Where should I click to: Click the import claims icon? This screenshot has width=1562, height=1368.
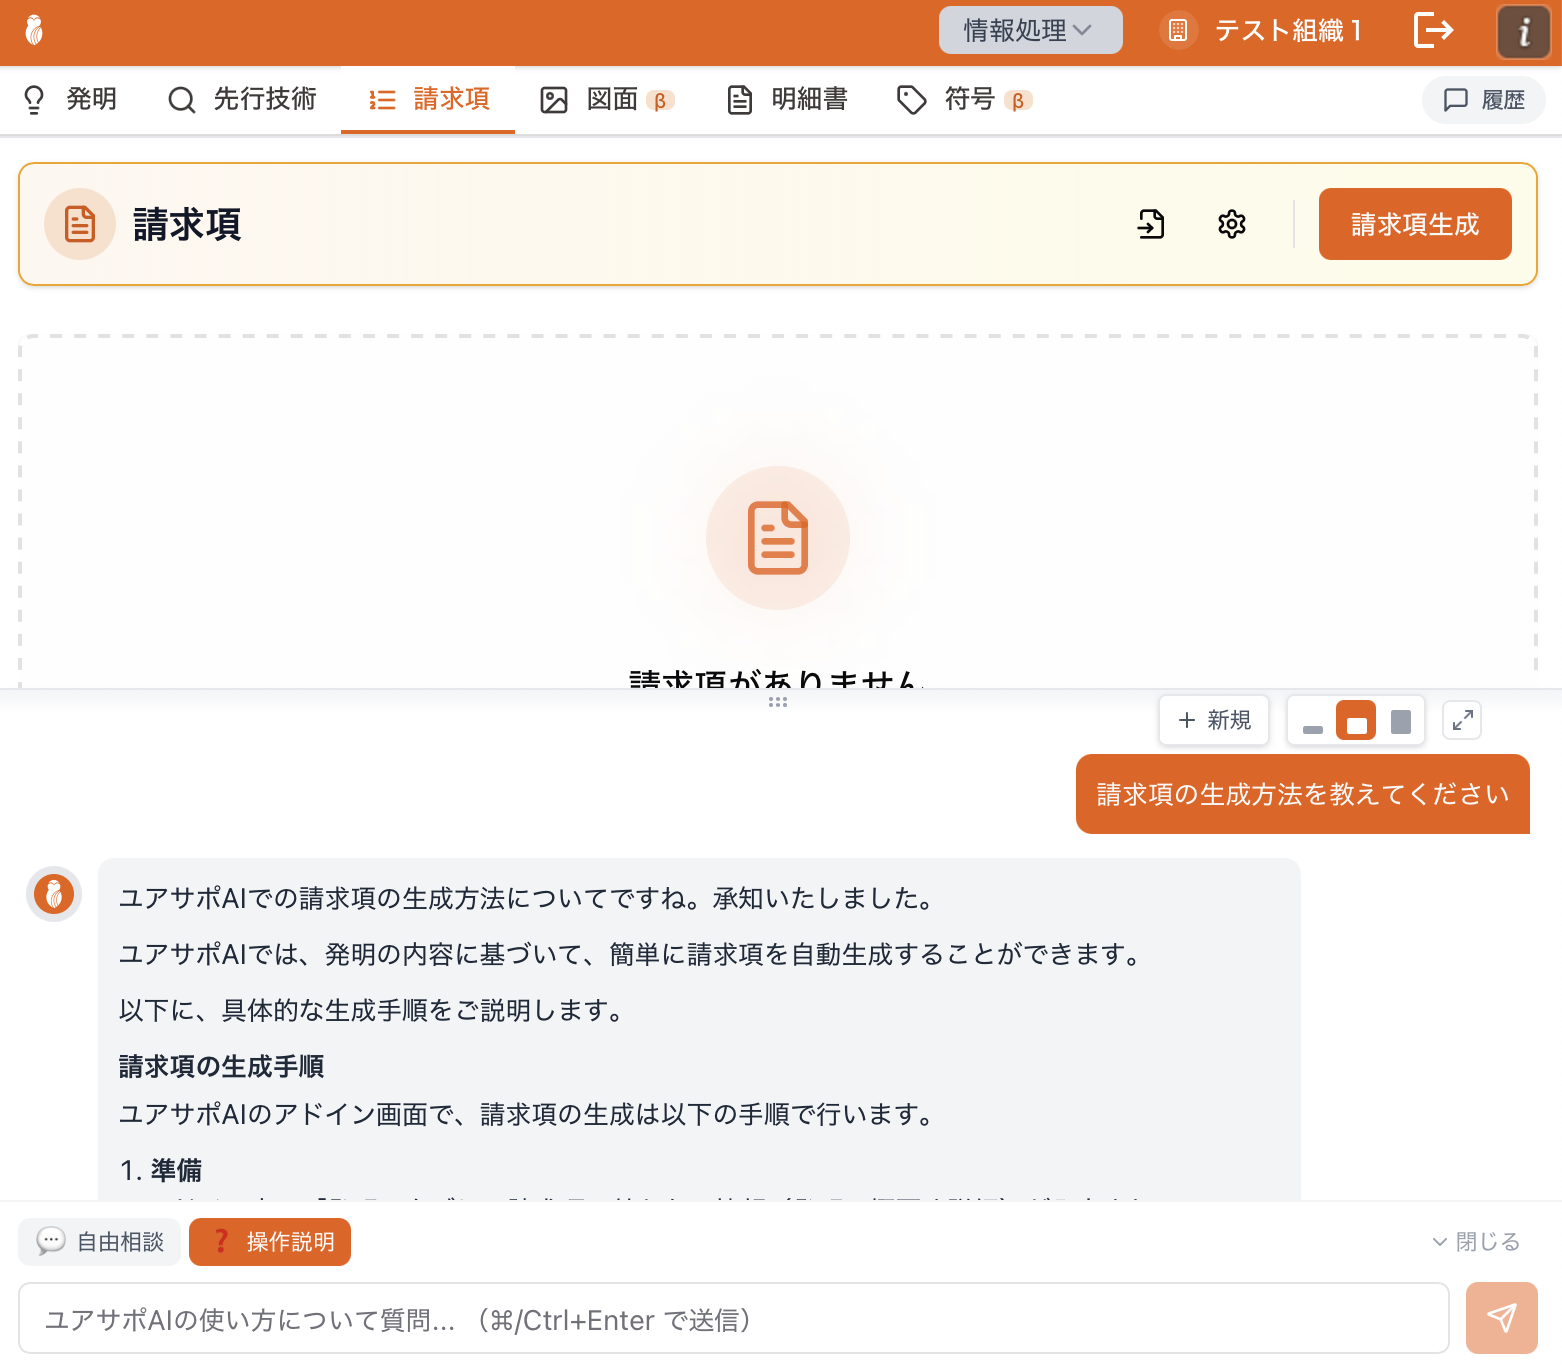tap(1151, 224)
